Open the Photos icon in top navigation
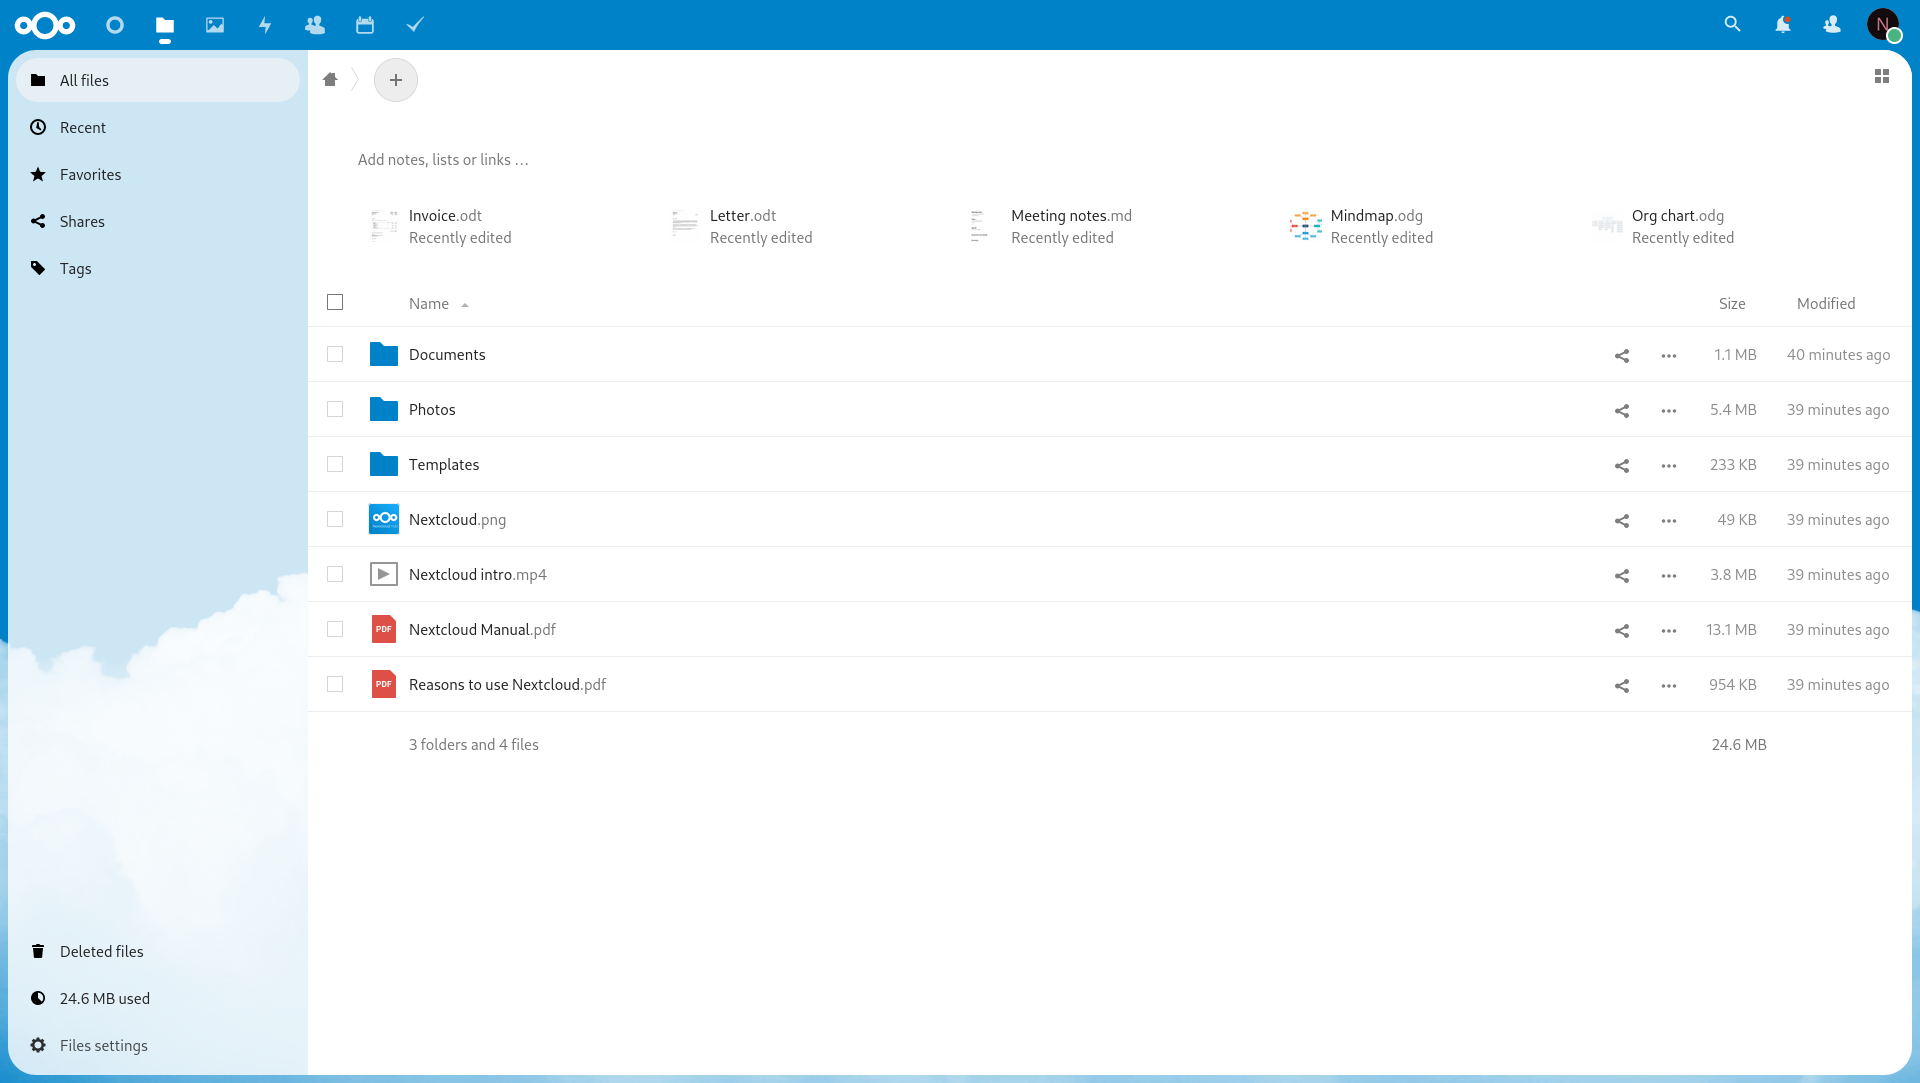Image resolution: width=1920 pixels, height=1083 pixels. pos(215,25)
